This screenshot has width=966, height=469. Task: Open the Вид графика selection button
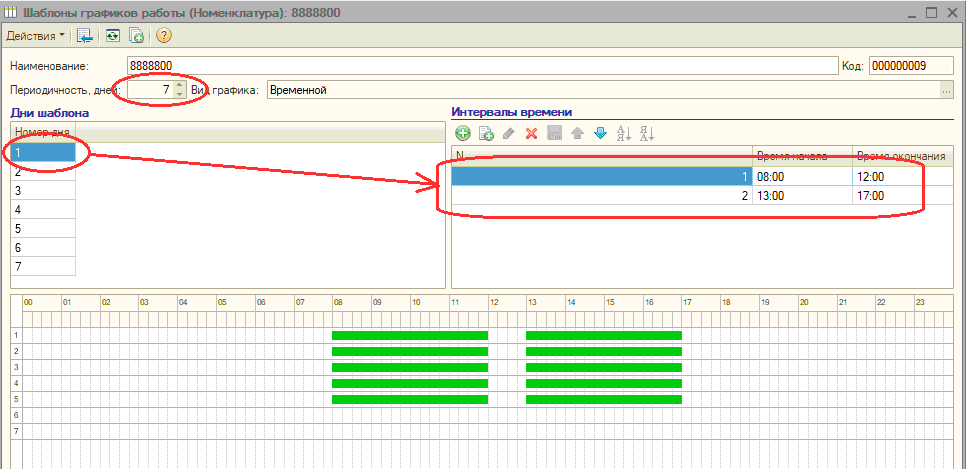point(946,90)
